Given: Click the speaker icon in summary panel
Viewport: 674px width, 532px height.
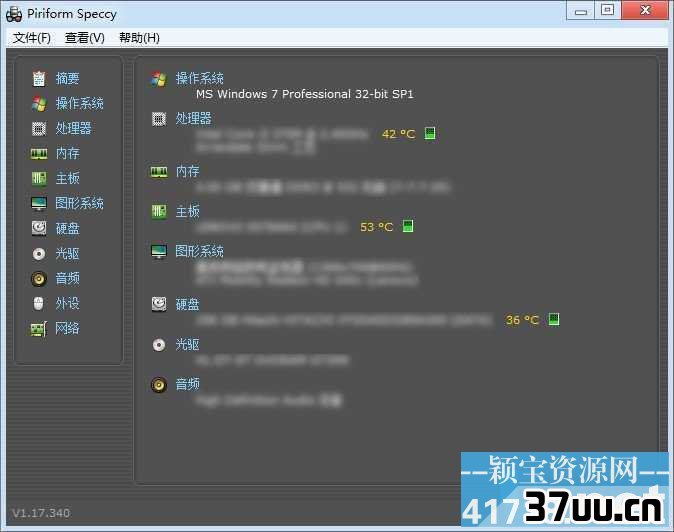Looking at the screenshot, I should 159,385.
